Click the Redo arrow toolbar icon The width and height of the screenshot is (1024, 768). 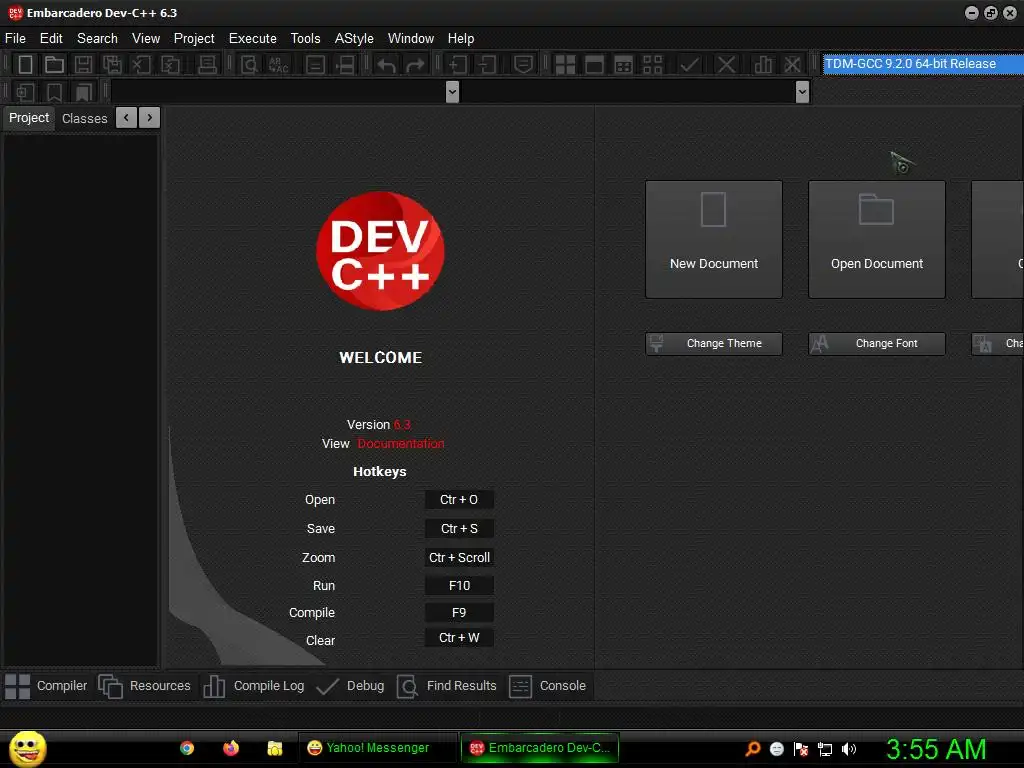(x=415, y=64)
